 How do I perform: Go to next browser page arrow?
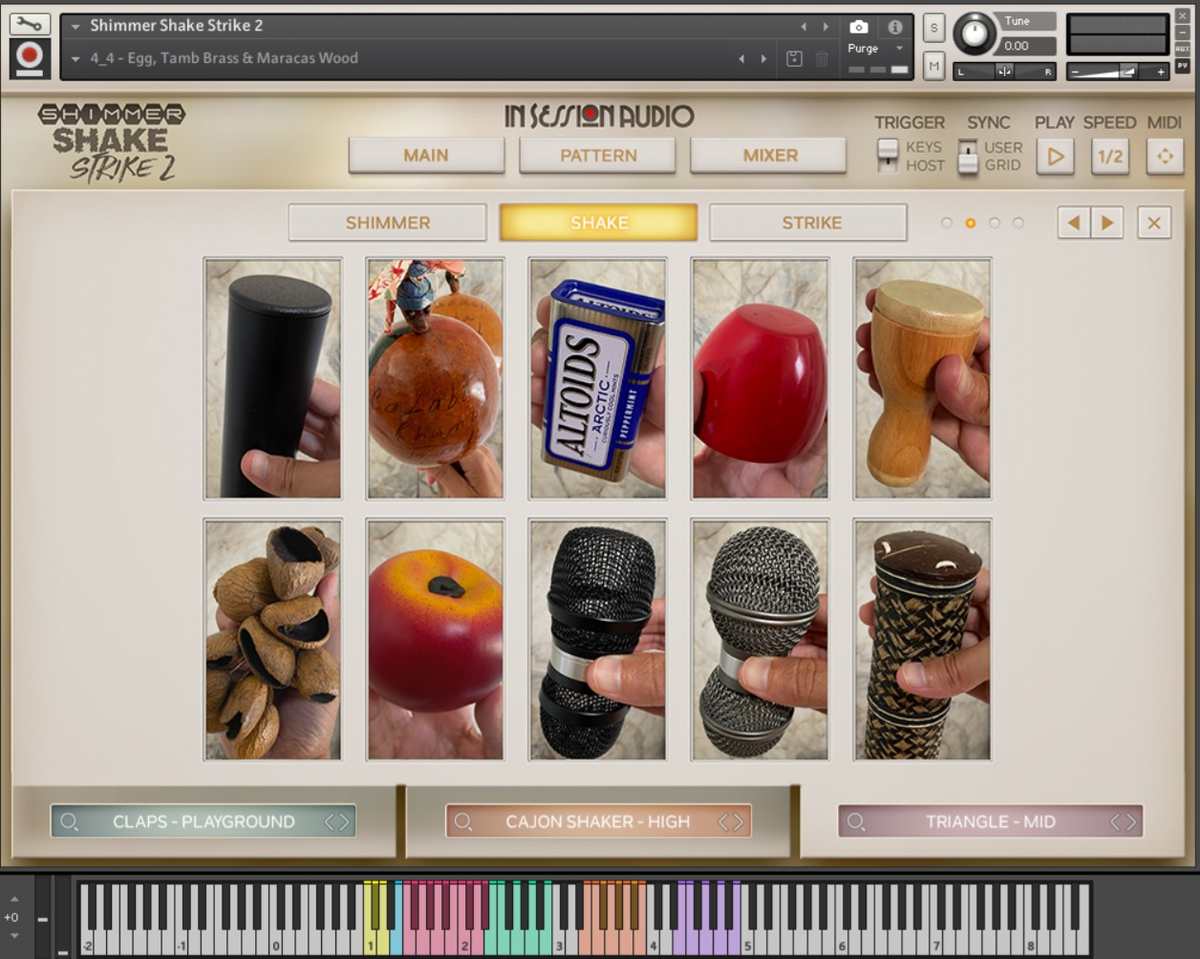click(x=1108, y=223)
